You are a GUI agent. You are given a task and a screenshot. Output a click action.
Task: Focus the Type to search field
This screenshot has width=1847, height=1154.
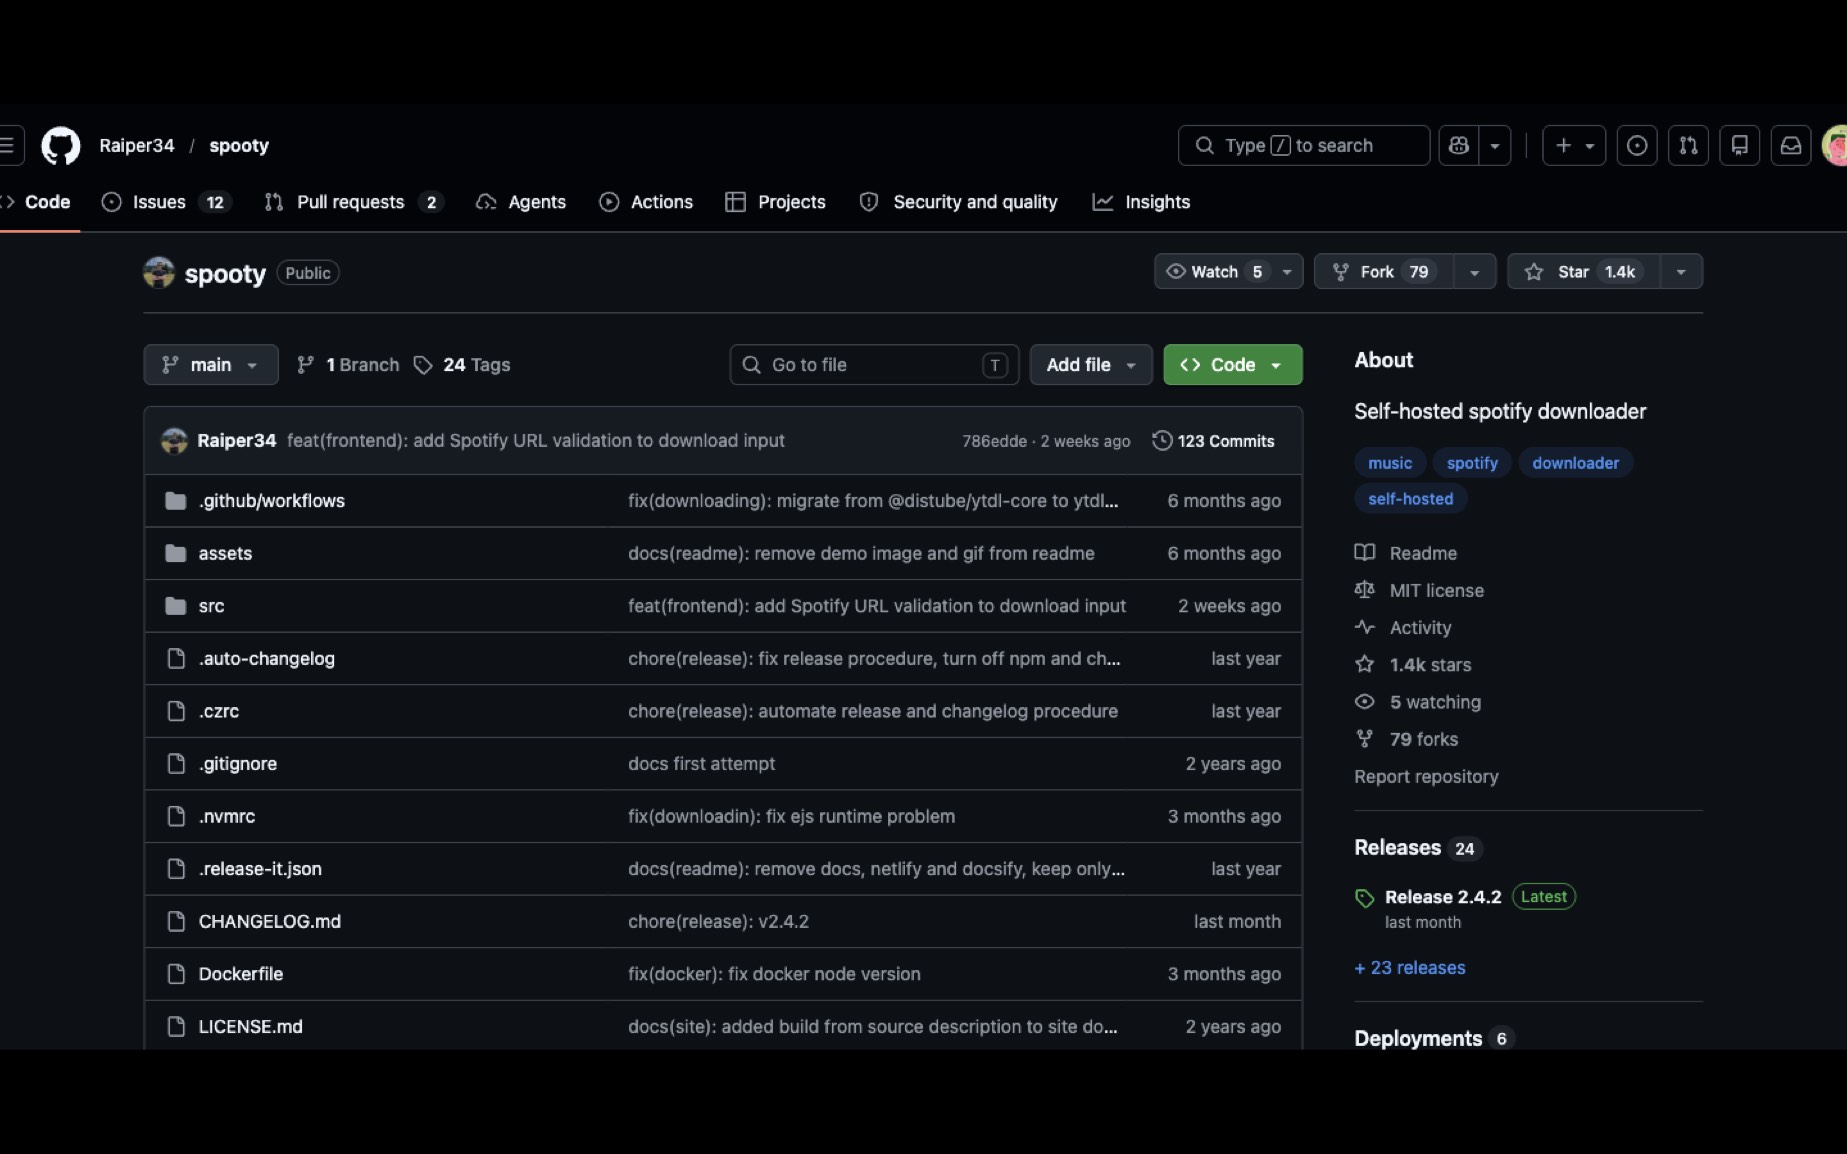point(1304,146)
